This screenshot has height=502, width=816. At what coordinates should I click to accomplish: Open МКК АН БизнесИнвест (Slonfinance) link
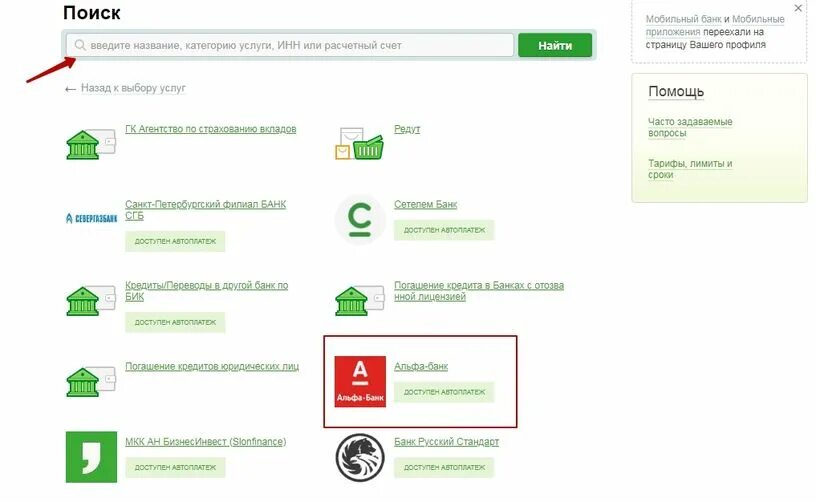pyautogui.click(x=206, y=442)
